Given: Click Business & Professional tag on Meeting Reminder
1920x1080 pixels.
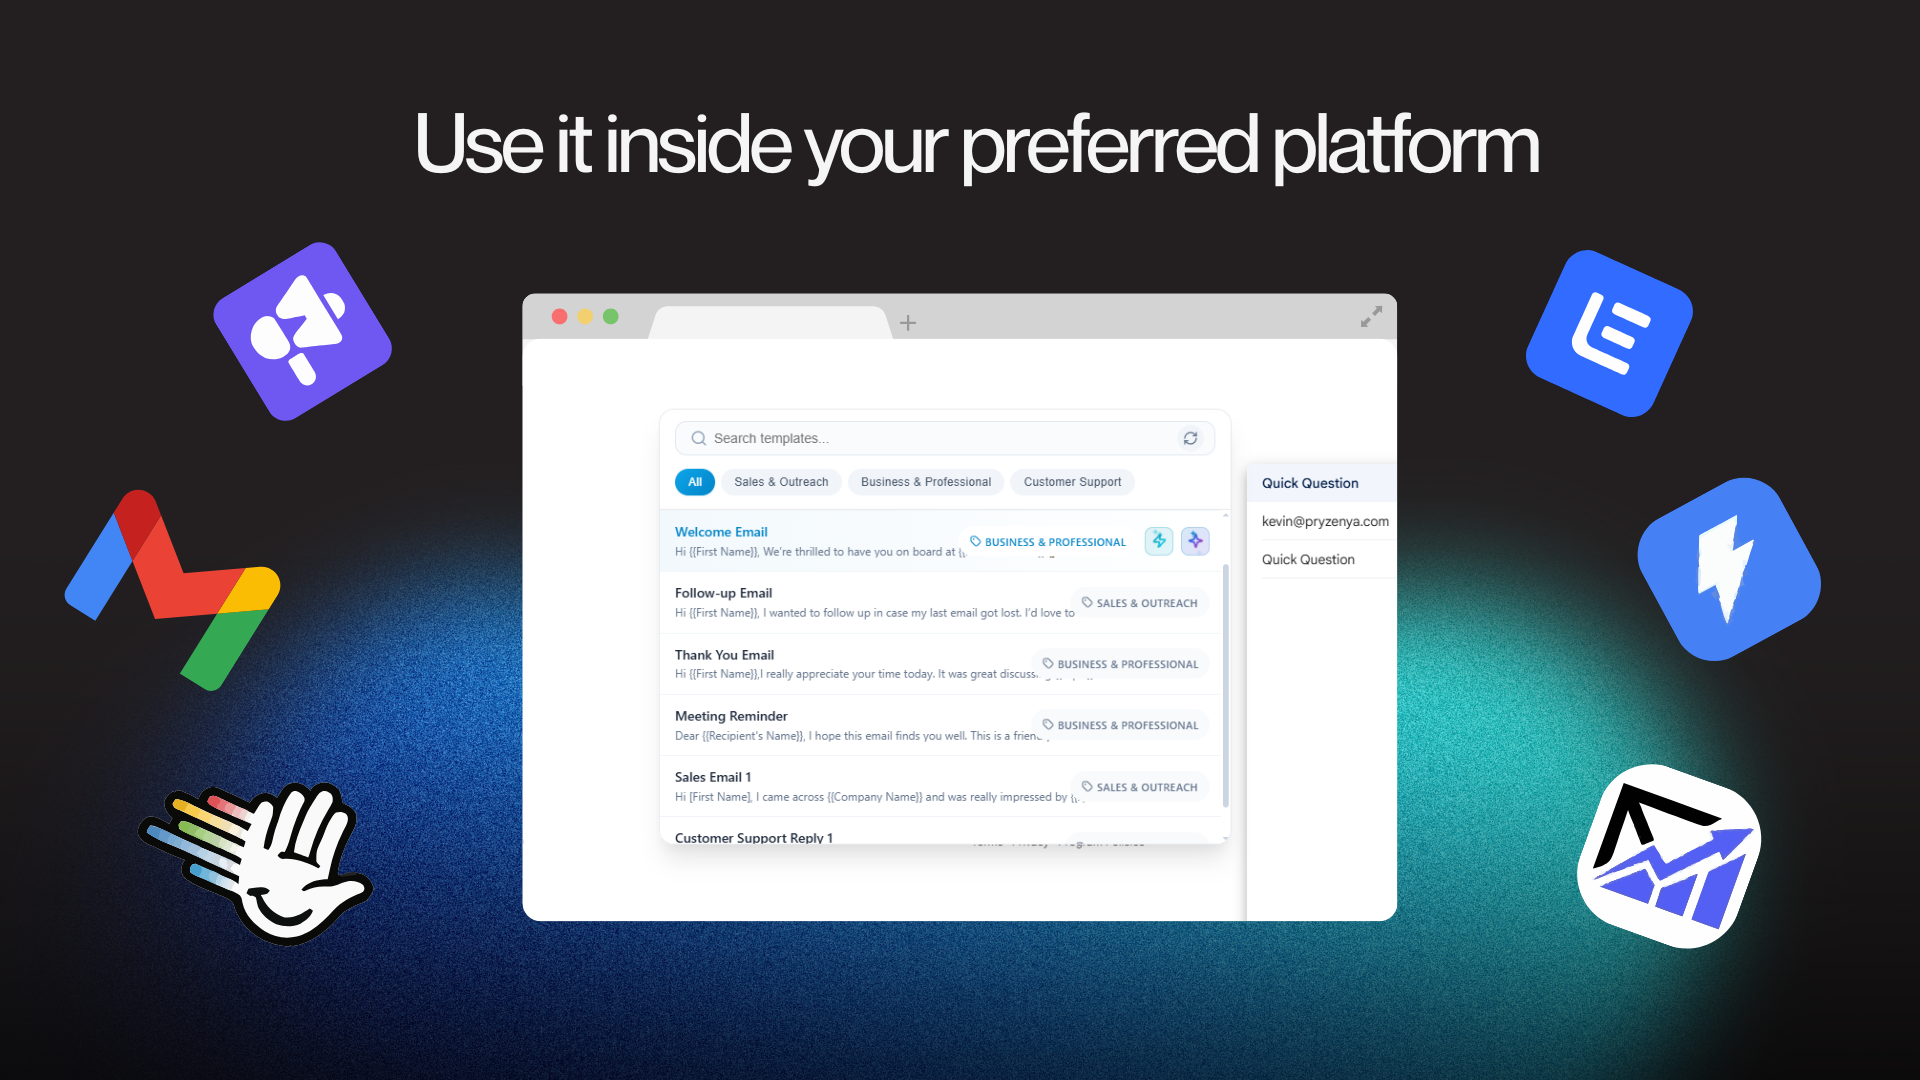Looking at the screenshot, I should (x=1120, y=725).
